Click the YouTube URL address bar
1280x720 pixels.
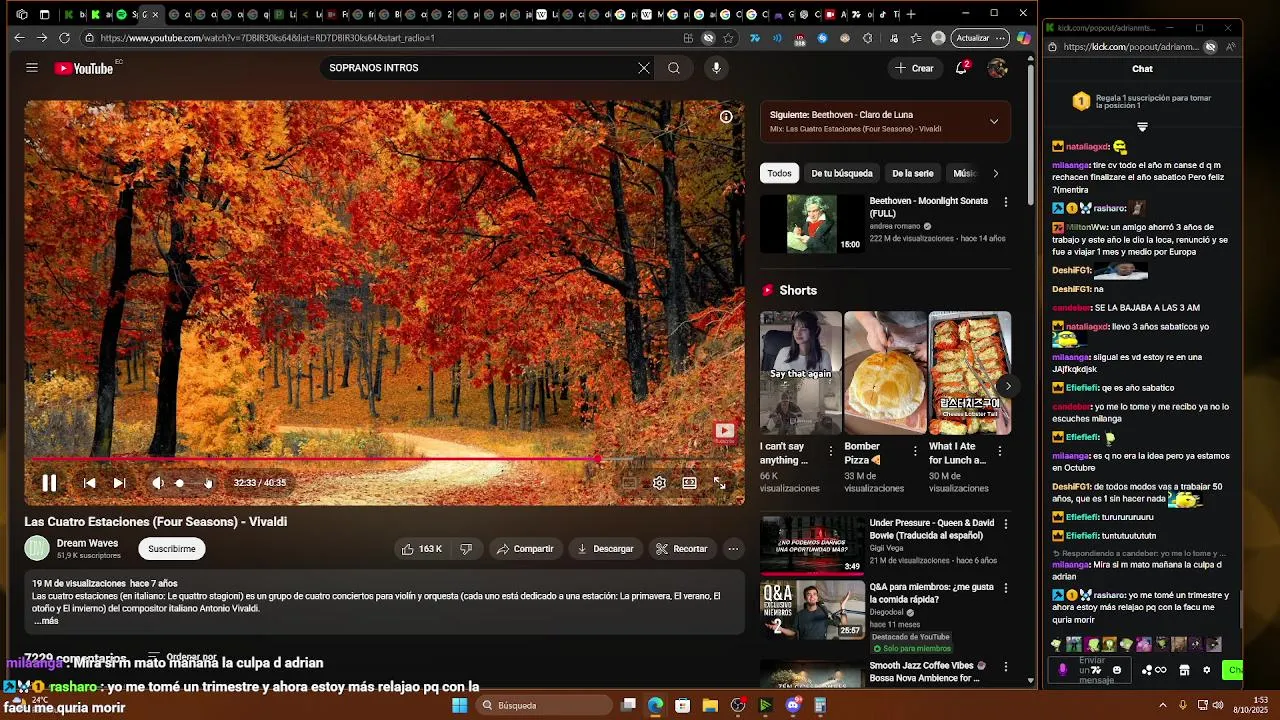[380, 38]
